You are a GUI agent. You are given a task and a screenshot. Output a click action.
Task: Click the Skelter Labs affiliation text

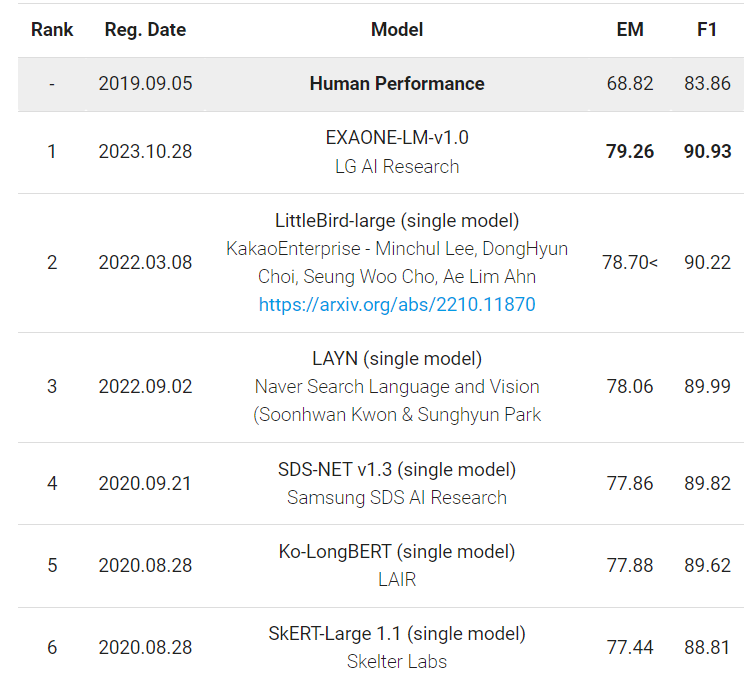(x=397, y=662)
